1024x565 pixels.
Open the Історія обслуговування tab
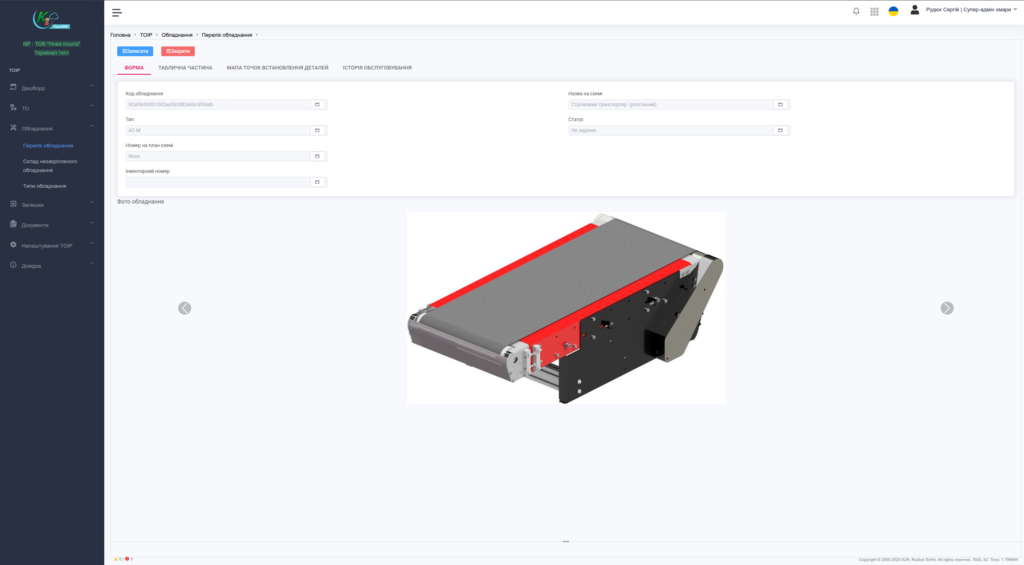pos(377,68)
